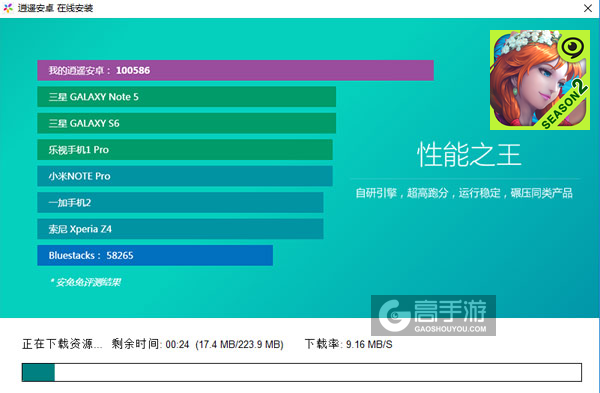This screenshot has height=393, width=600.
Task: Select the 索尼 Xperia Z4 bar
Action: click(x=180, y=229)
